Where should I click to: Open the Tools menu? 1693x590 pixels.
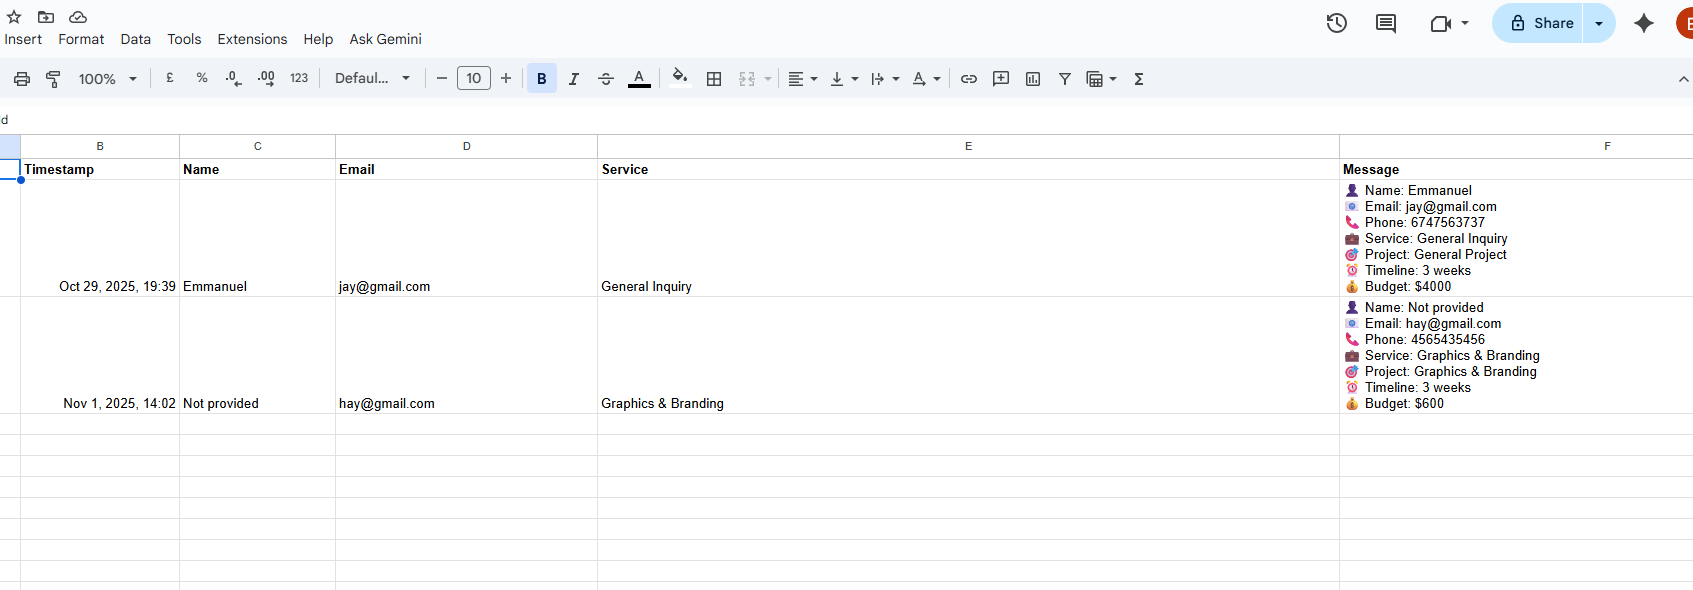pyautogui.click(x=184, y=39)
